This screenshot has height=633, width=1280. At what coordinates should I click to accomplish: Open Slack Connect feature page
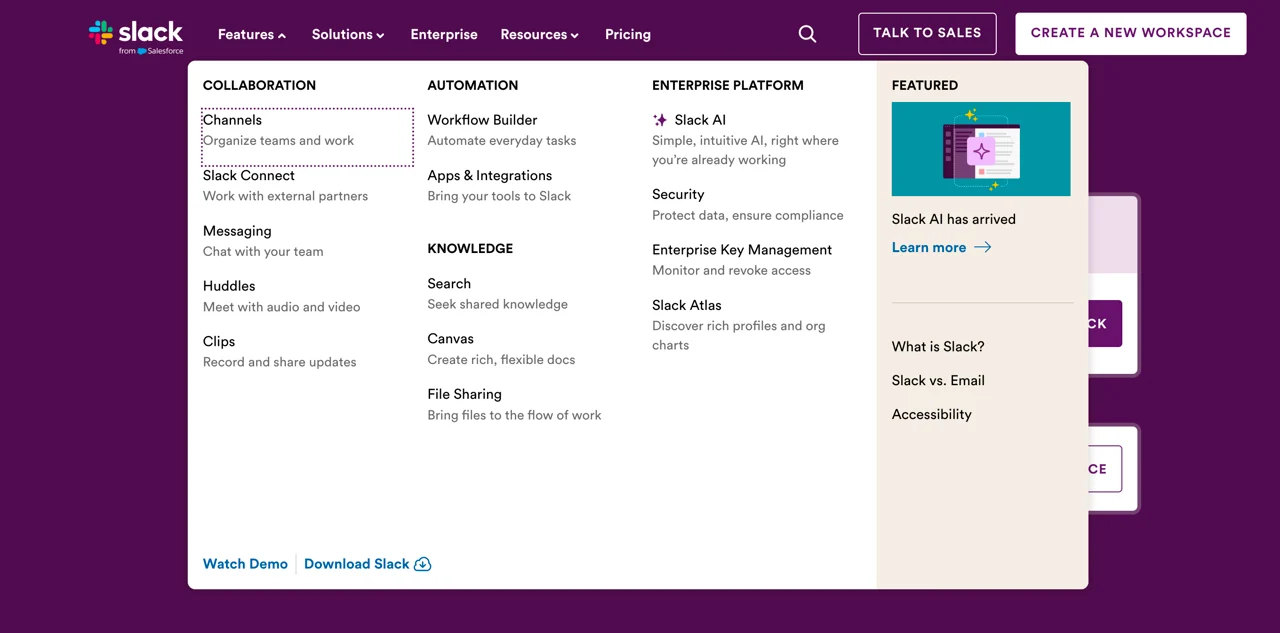pos(249,175)
